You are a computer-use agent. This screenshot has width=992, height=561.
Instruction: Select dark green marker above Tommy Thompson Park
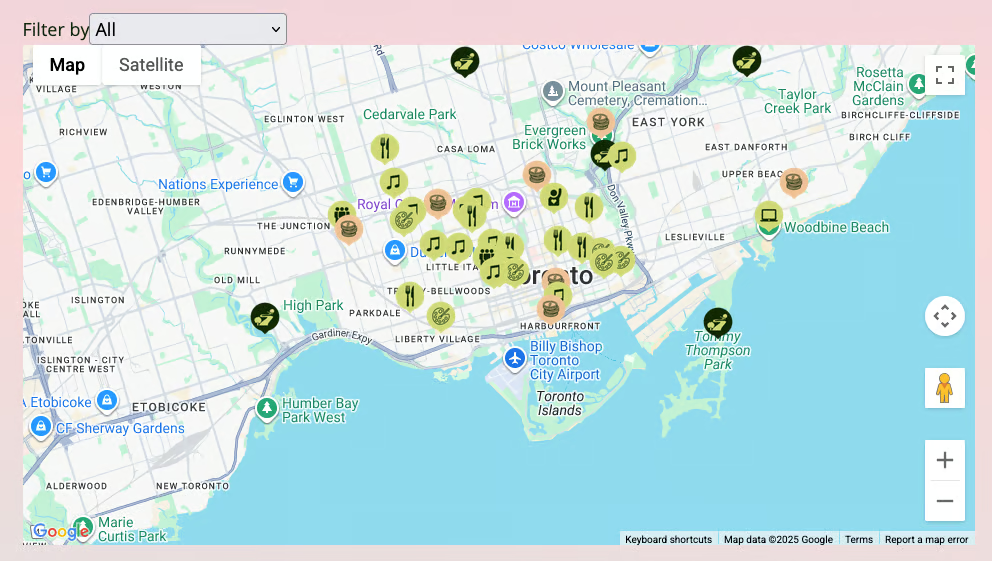tap(718, 322)
